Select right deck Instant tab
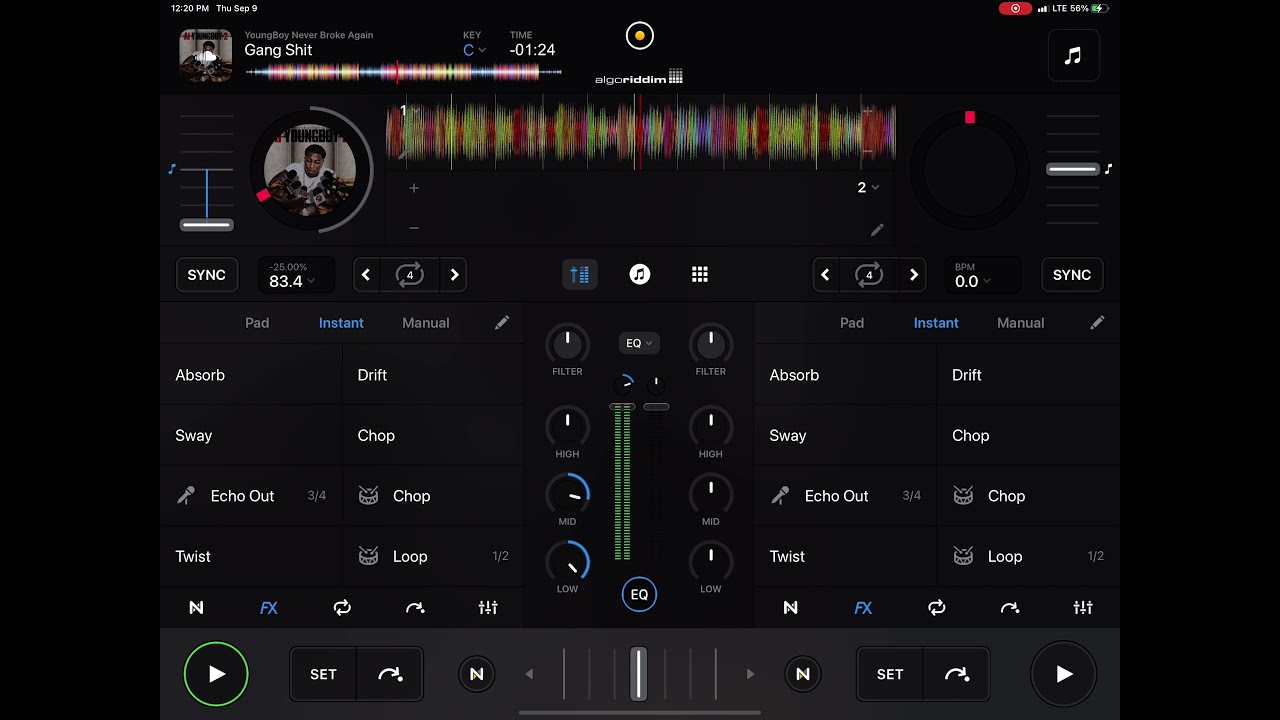Image resolution: width=1280 pixels, height=720 pixels. (x=936, y=323)
